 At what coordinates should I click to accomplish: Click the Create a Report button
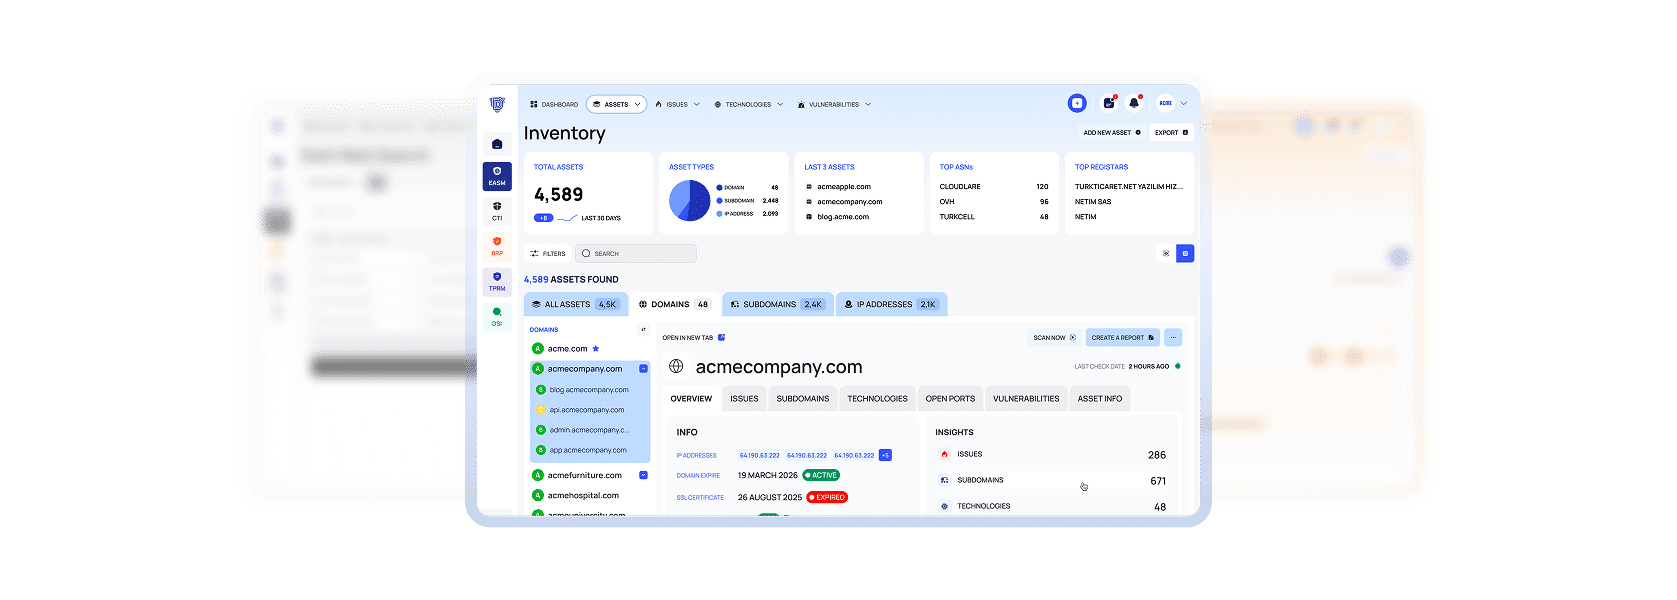coord(1122,338)
